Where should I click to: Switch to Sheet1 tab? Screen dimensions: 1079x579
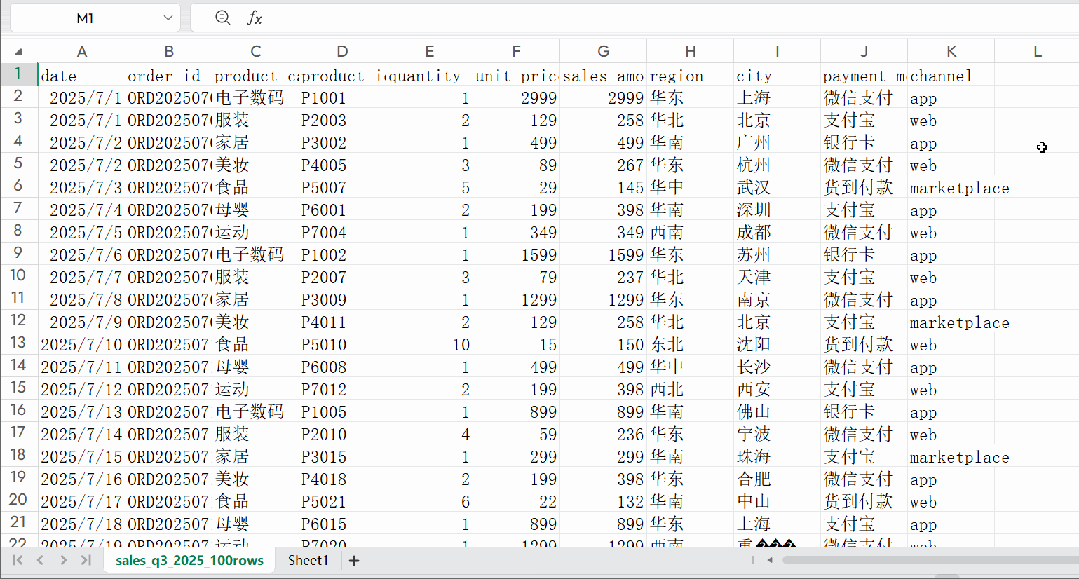[x=308, y=560]
